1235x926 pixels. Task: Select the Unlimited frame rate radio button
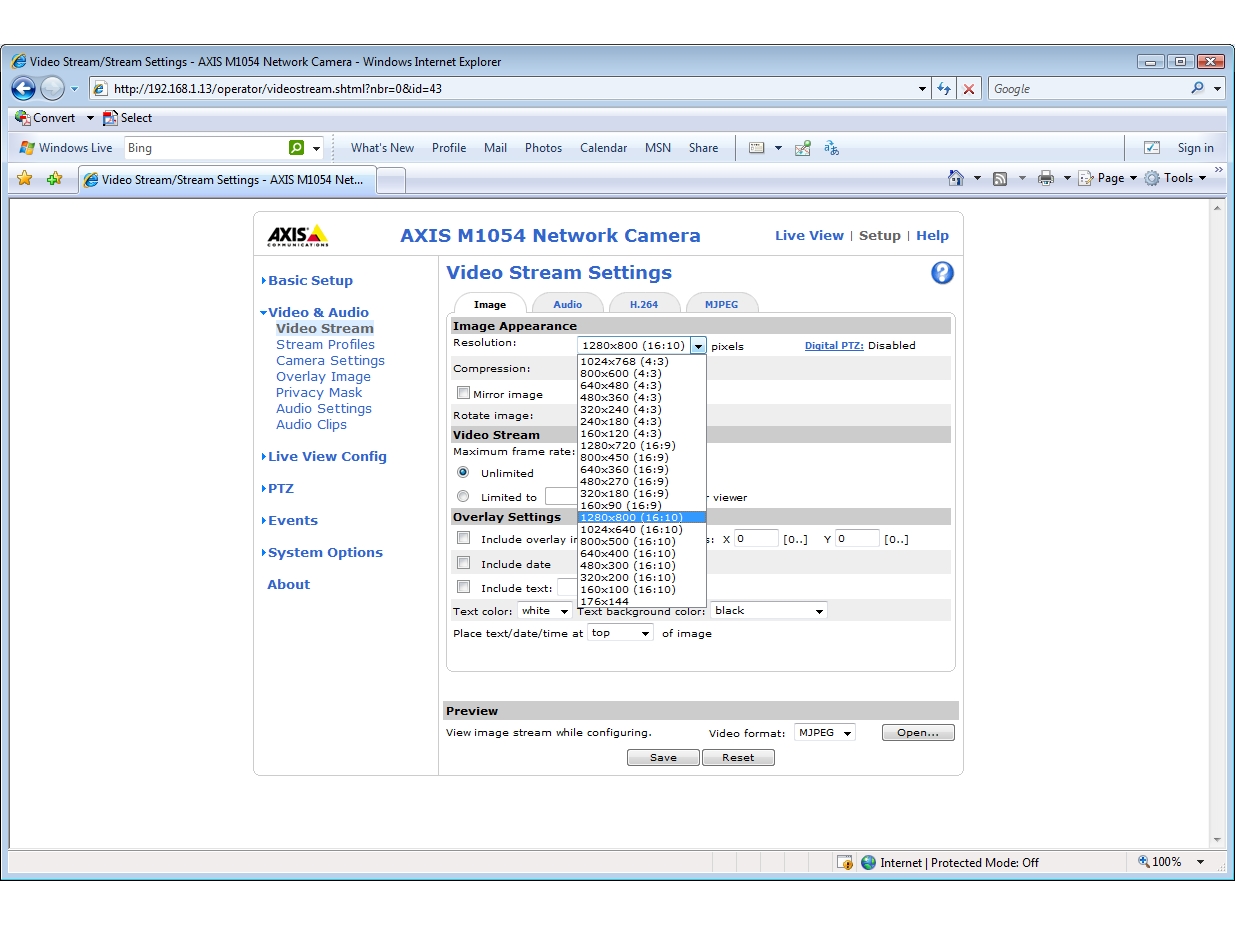463,472
